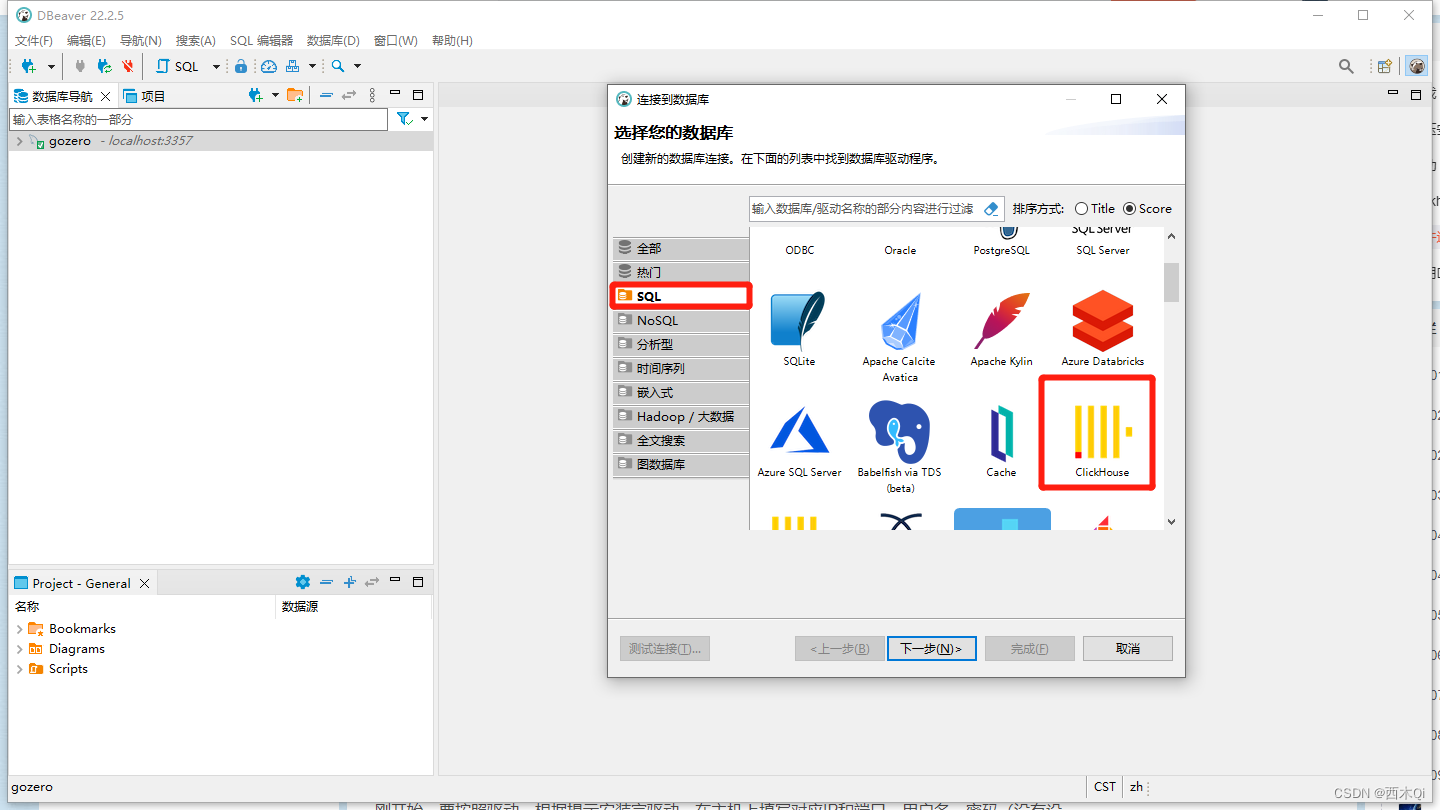Click the new folder icon in navigator panel

[x=295, y=95]
